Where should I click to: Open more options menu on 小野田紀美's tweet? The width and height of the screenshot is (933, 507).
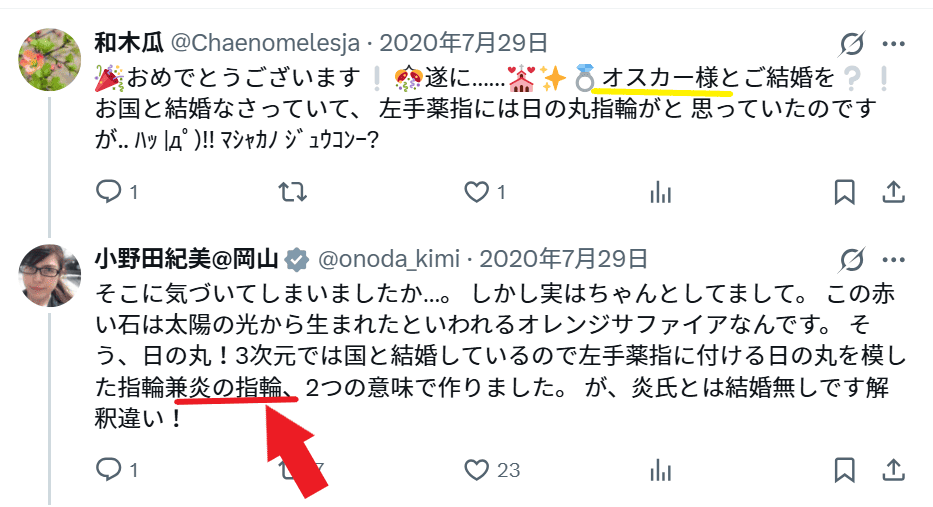click(894, 259)
